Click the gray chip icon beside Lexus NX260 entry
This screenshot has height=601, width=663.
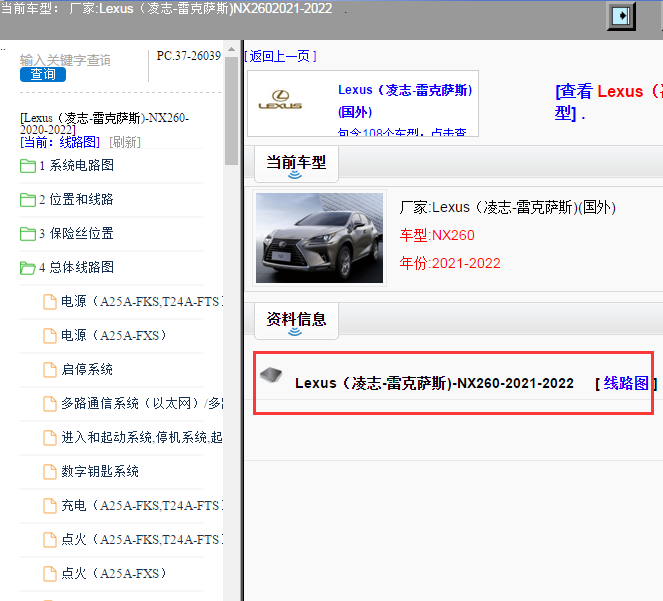pos(271,374)
